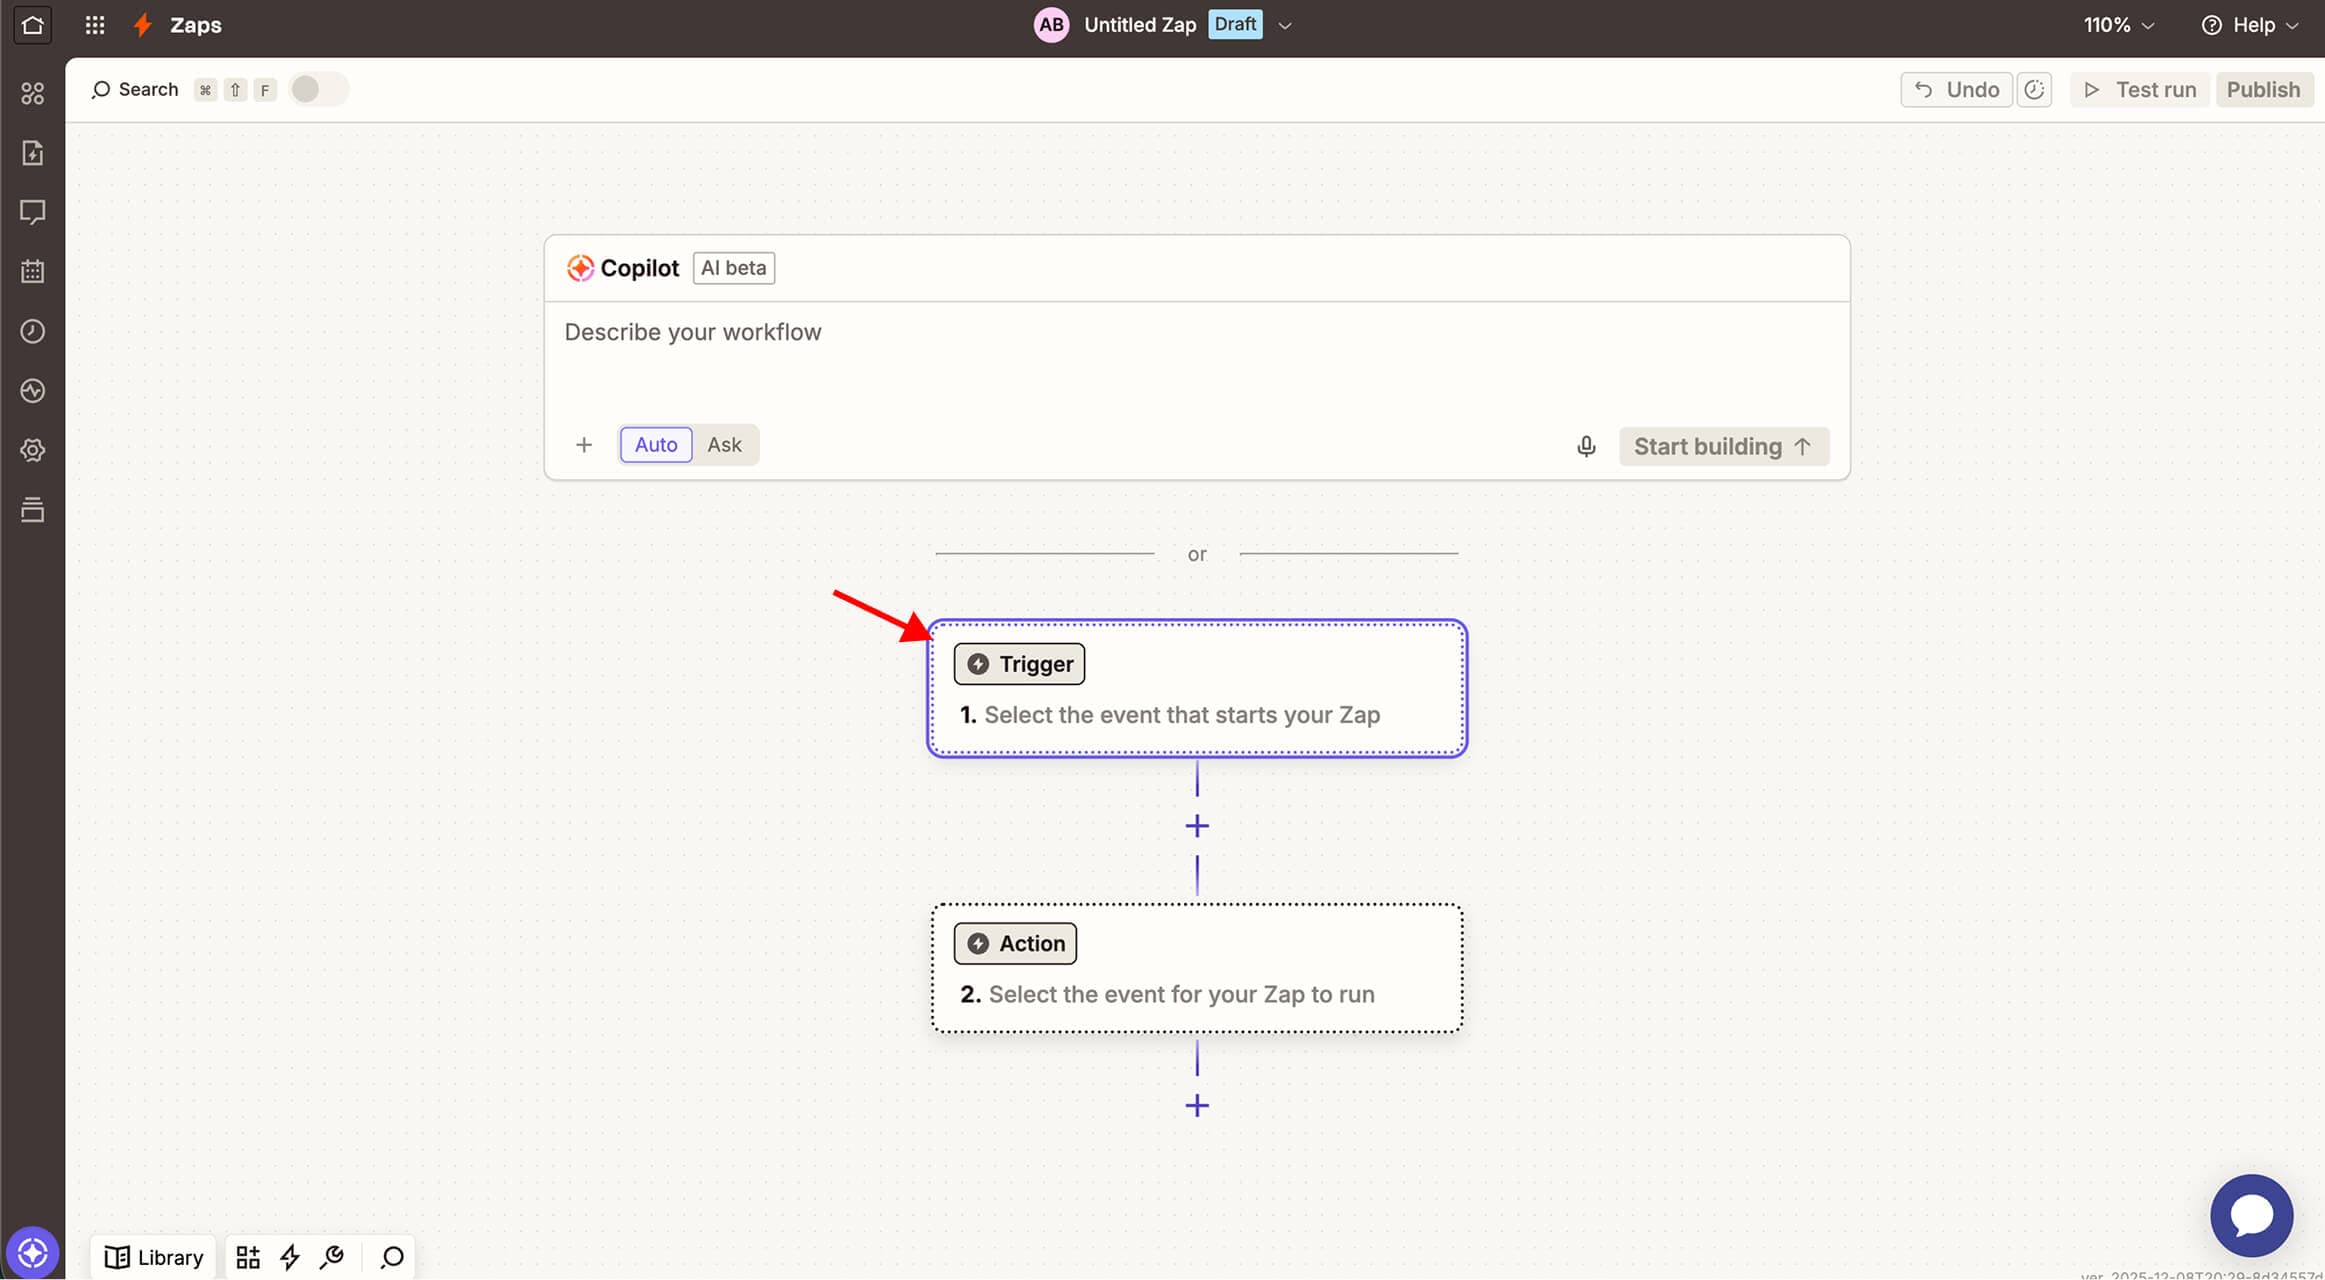The image size is (2325, 1280).
Task: Click the microphone icon in Copilot
Action: coord(1586,446)
